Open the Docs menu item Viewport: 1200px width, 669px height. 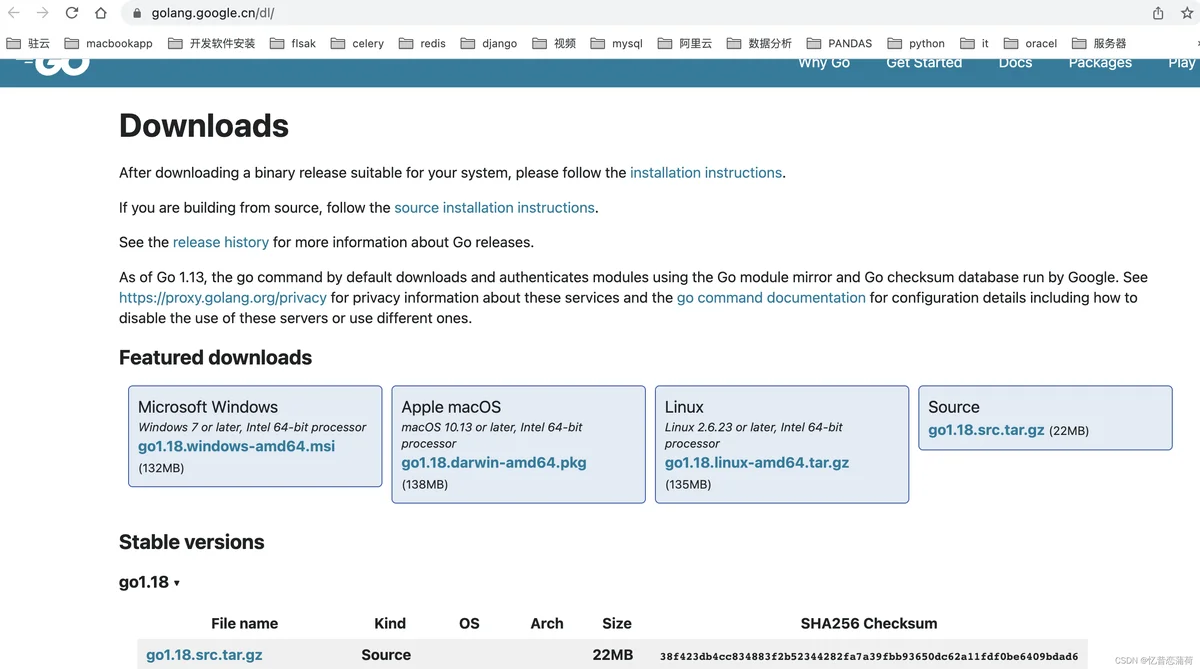[1015, 63]
